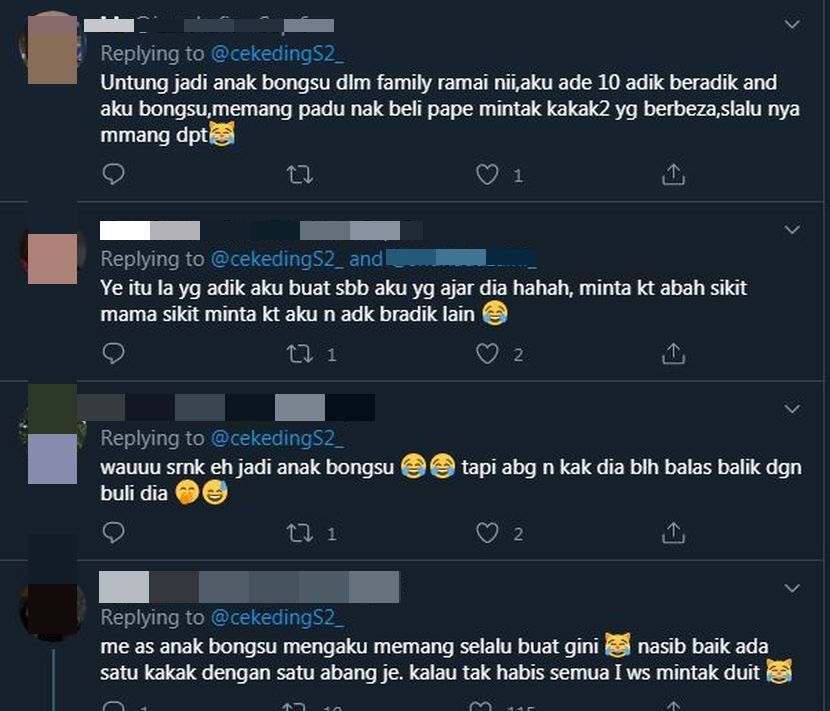The height and width of the screenshot is (711, 830).
Task: Retweet the 'Ye itu la yg adik' tweet
Action: click(300, 354)
